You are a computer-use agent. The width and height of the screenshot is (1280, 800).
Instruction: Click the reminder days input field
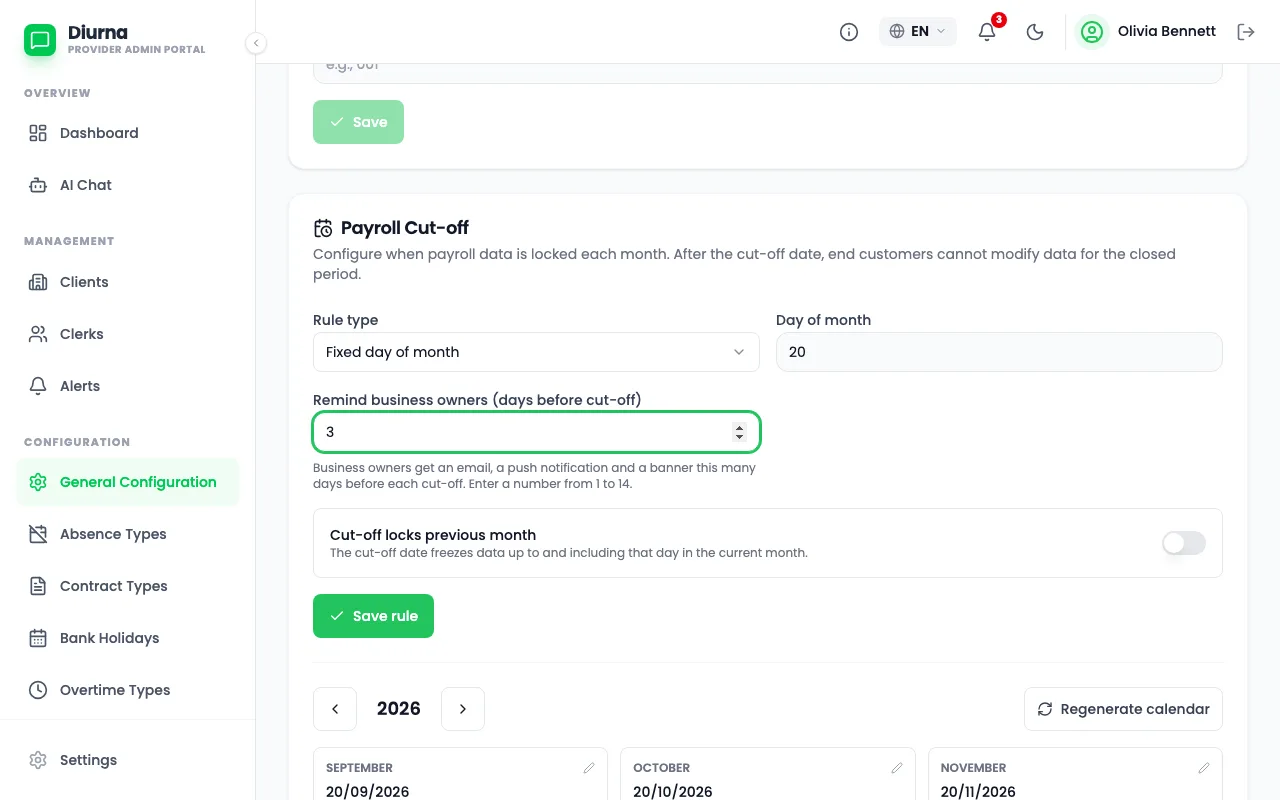(536, 432)
